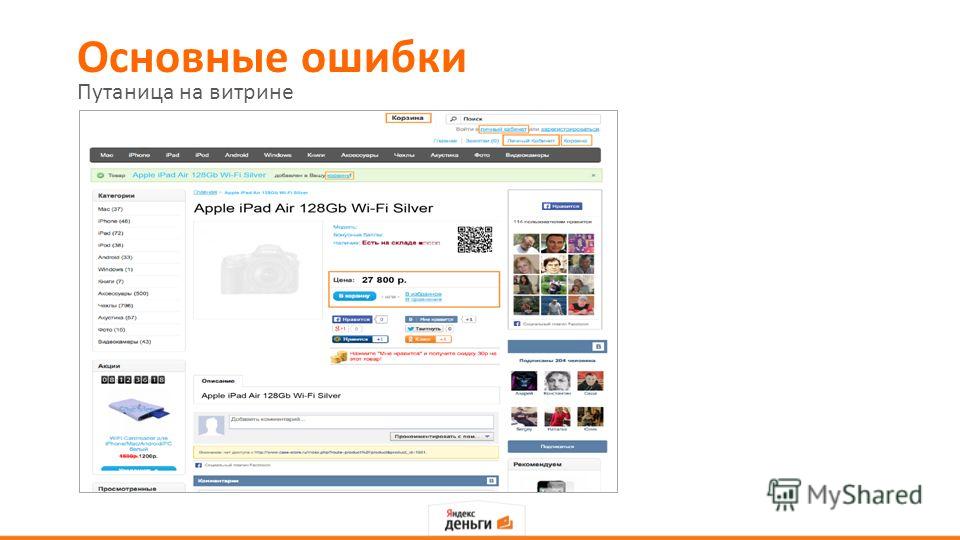Click the camera placeholder product image

tap(258, 269)
